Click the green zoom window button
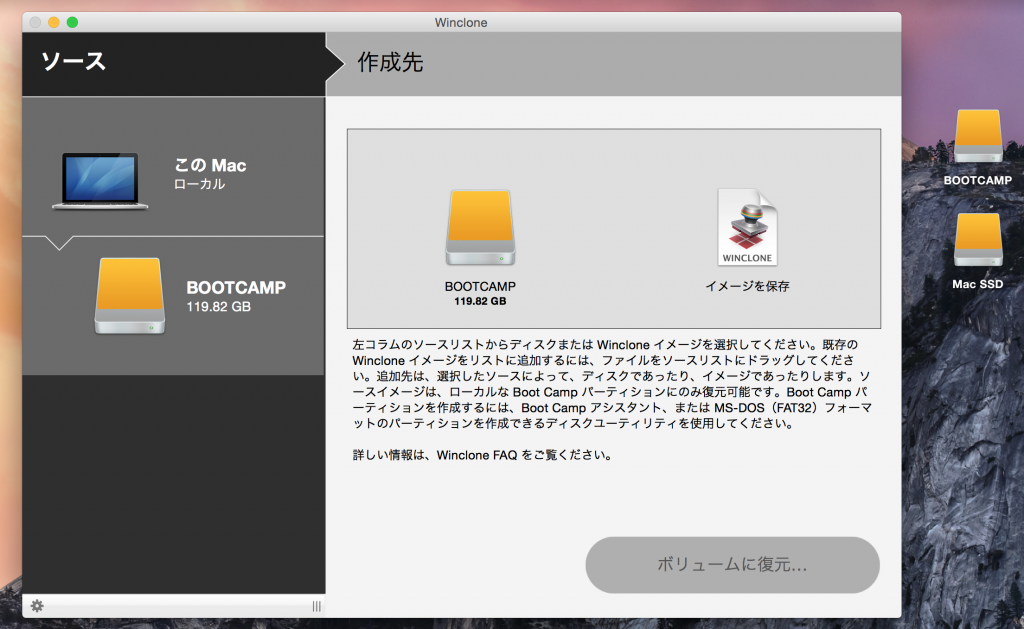Image resolution: width=1024 pixels, height=629 pixels. pos(72,22)
